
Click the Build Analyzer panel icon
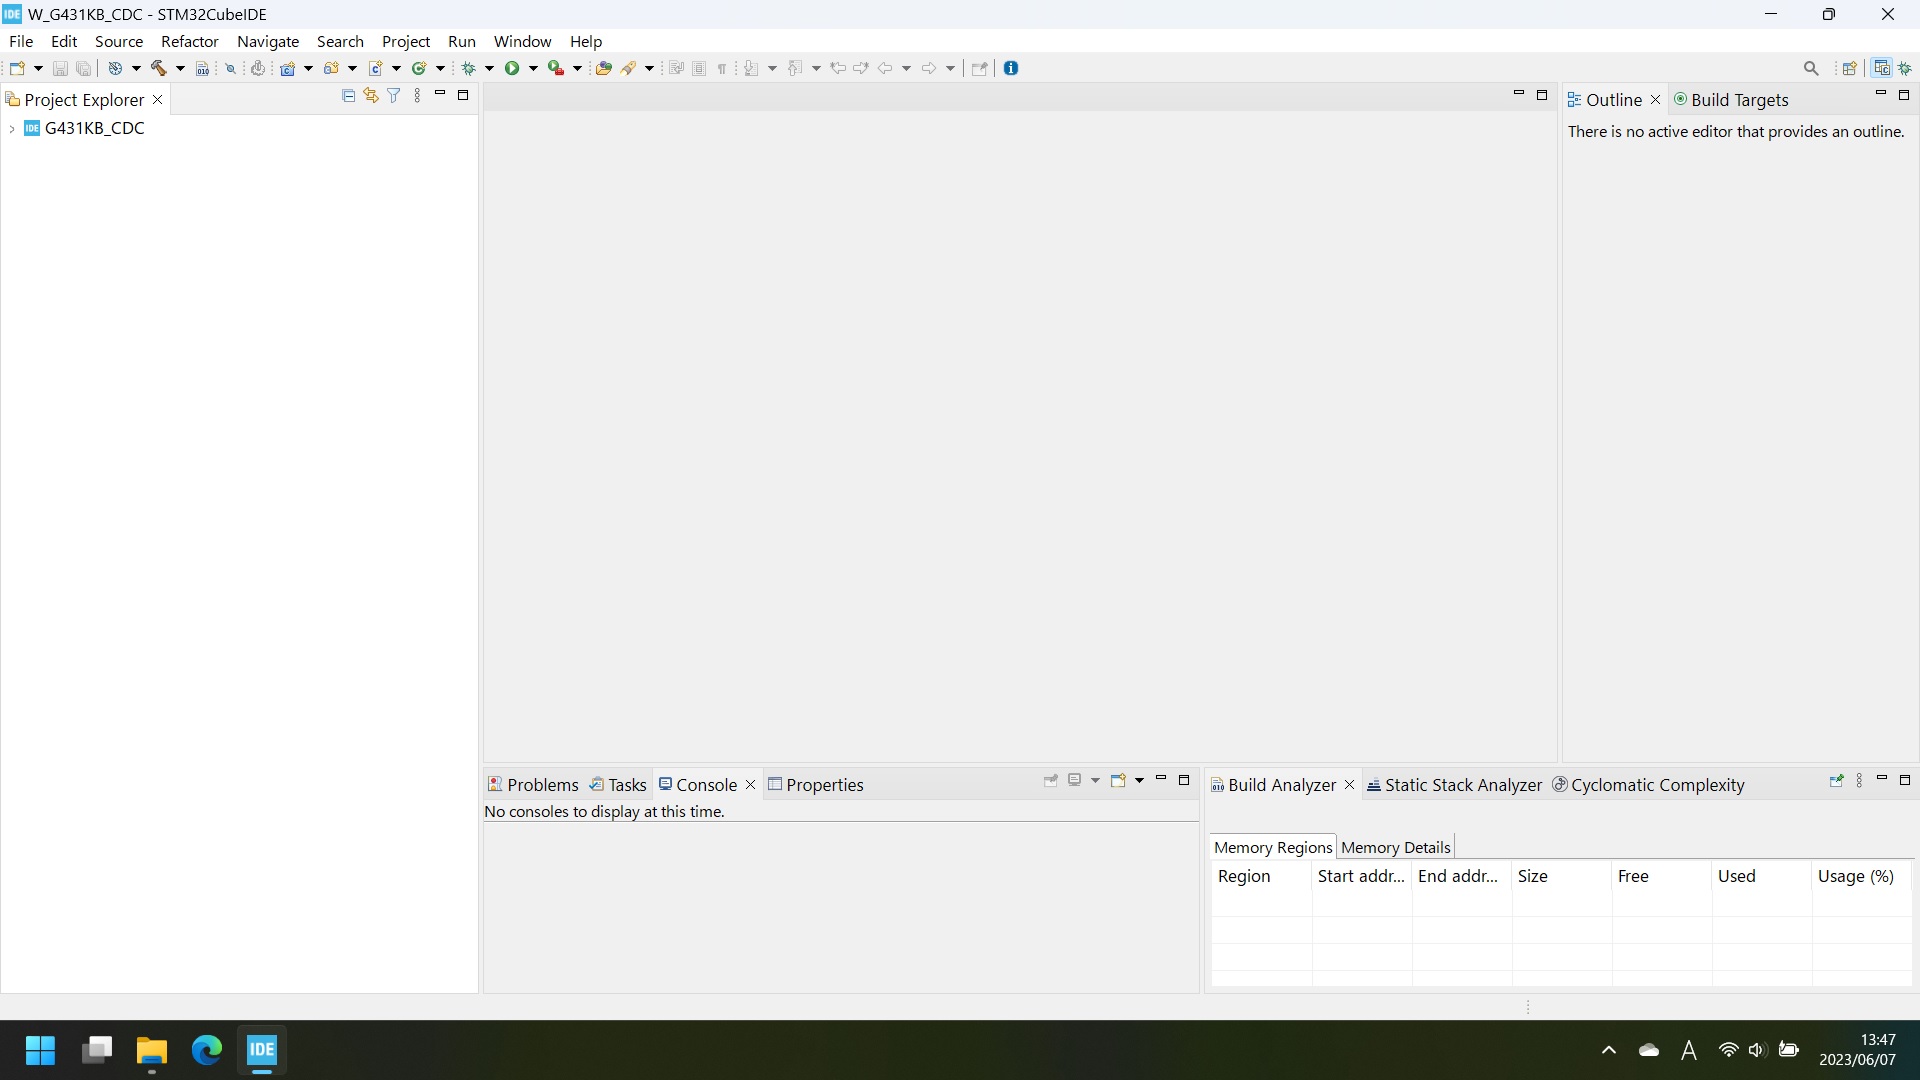tap(1217, 785)
